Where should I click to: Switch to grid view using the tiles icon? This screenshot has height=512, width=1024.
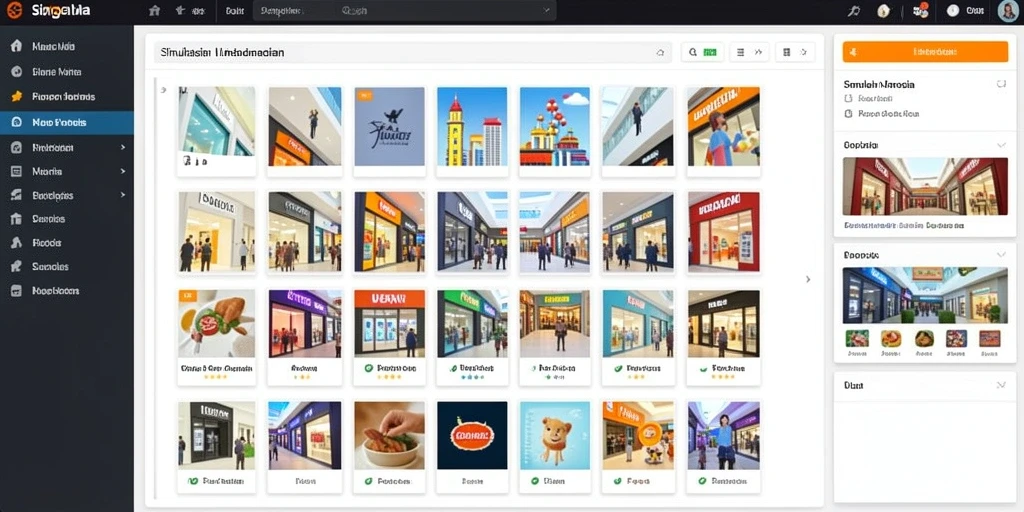(786, 52)
